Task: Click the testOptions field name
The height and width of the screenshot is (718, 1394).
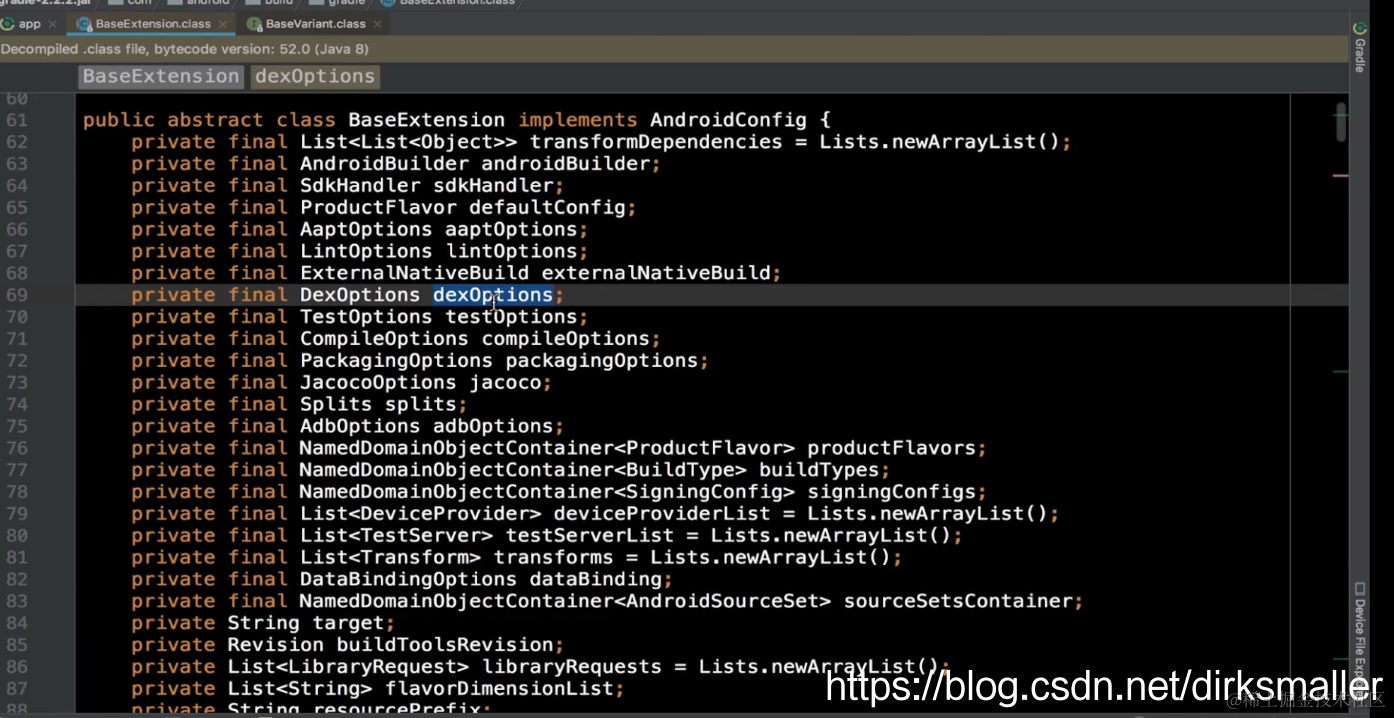Action: (x=511, y=317)
